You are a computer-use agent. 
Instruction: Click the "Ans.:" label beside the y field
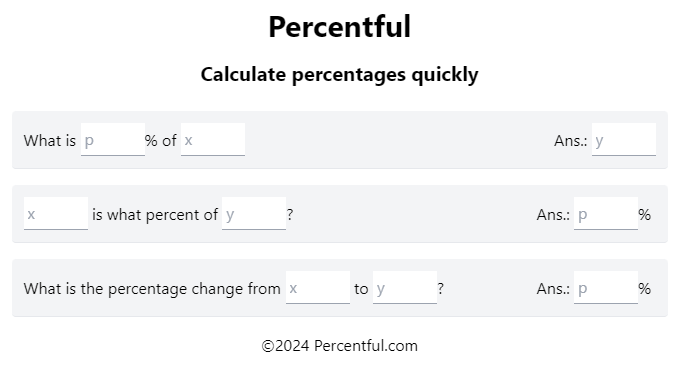coord(571,141)
